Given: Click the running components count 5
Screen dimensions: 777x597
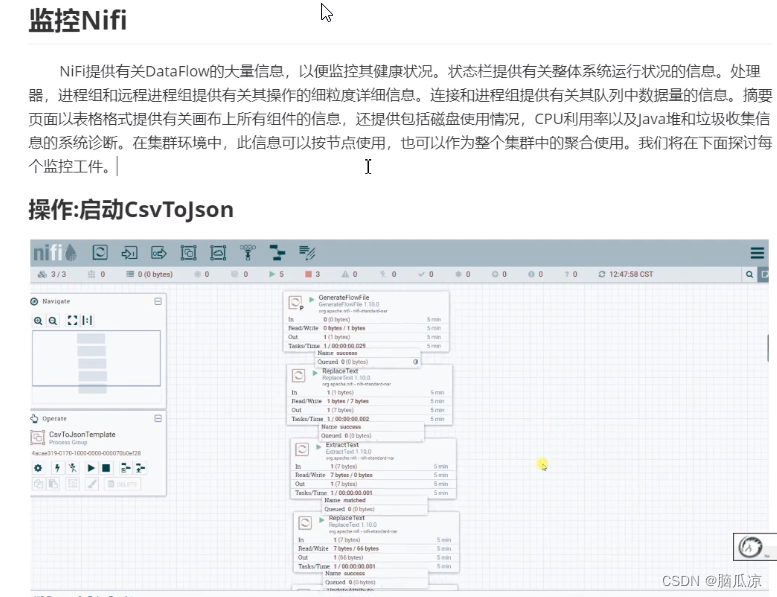Looking at the screenshot, I should [x=277, y=274].
